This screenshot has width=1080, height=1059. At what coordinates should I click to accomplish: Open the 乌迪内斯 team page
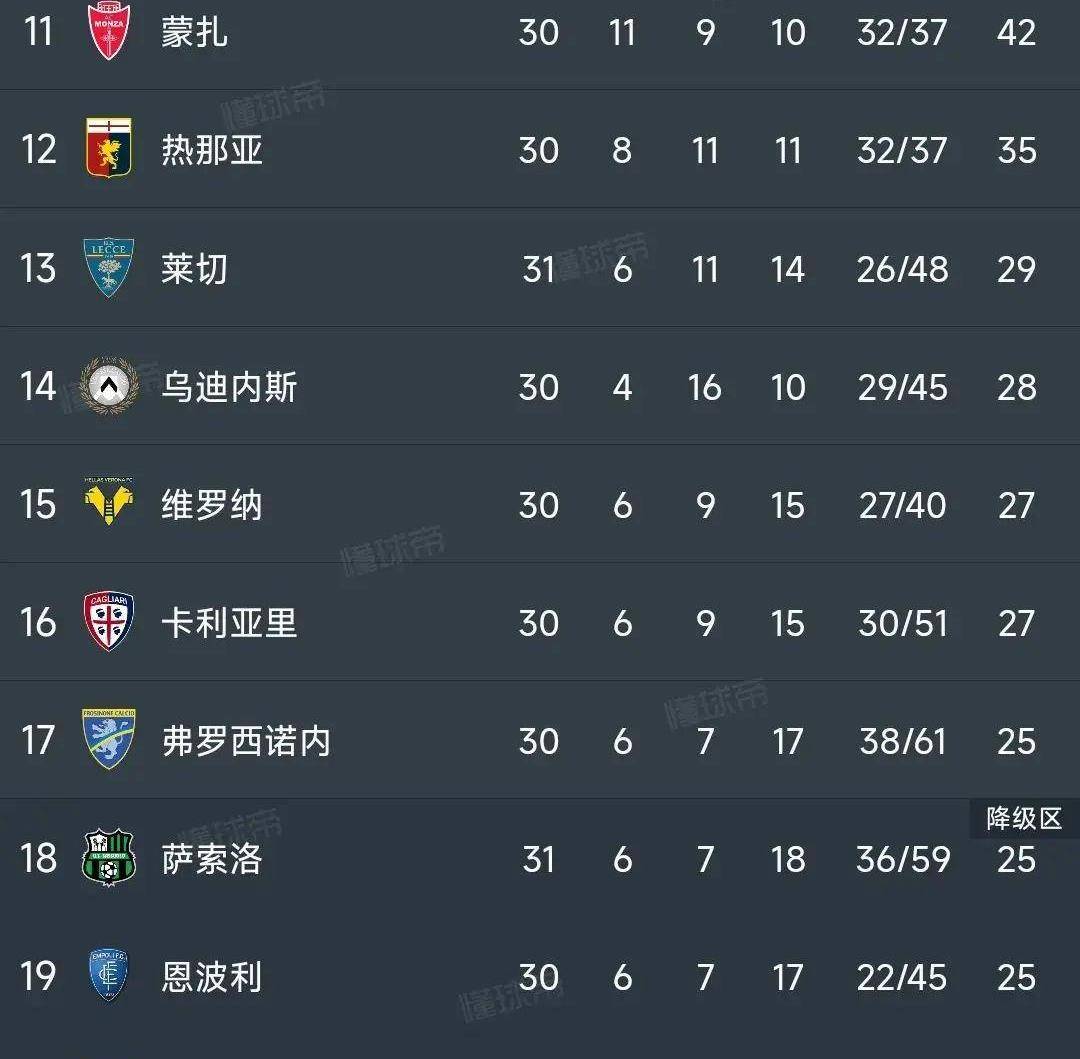(x=229, y=387)
